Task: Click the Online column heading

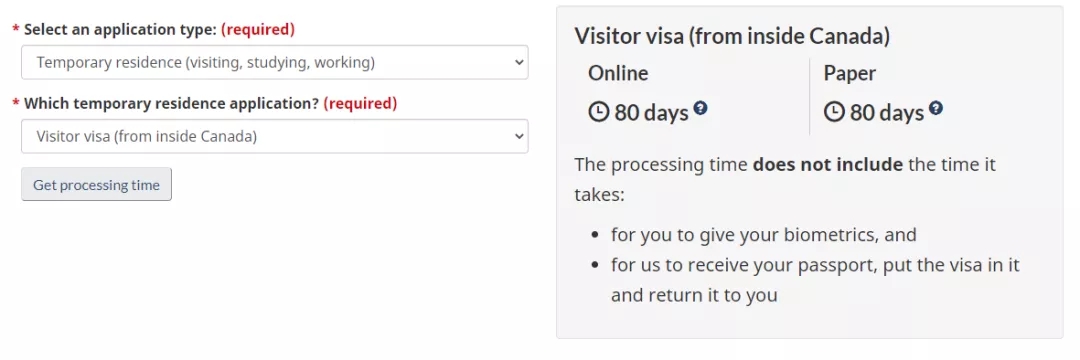Action: click(618, 73)
